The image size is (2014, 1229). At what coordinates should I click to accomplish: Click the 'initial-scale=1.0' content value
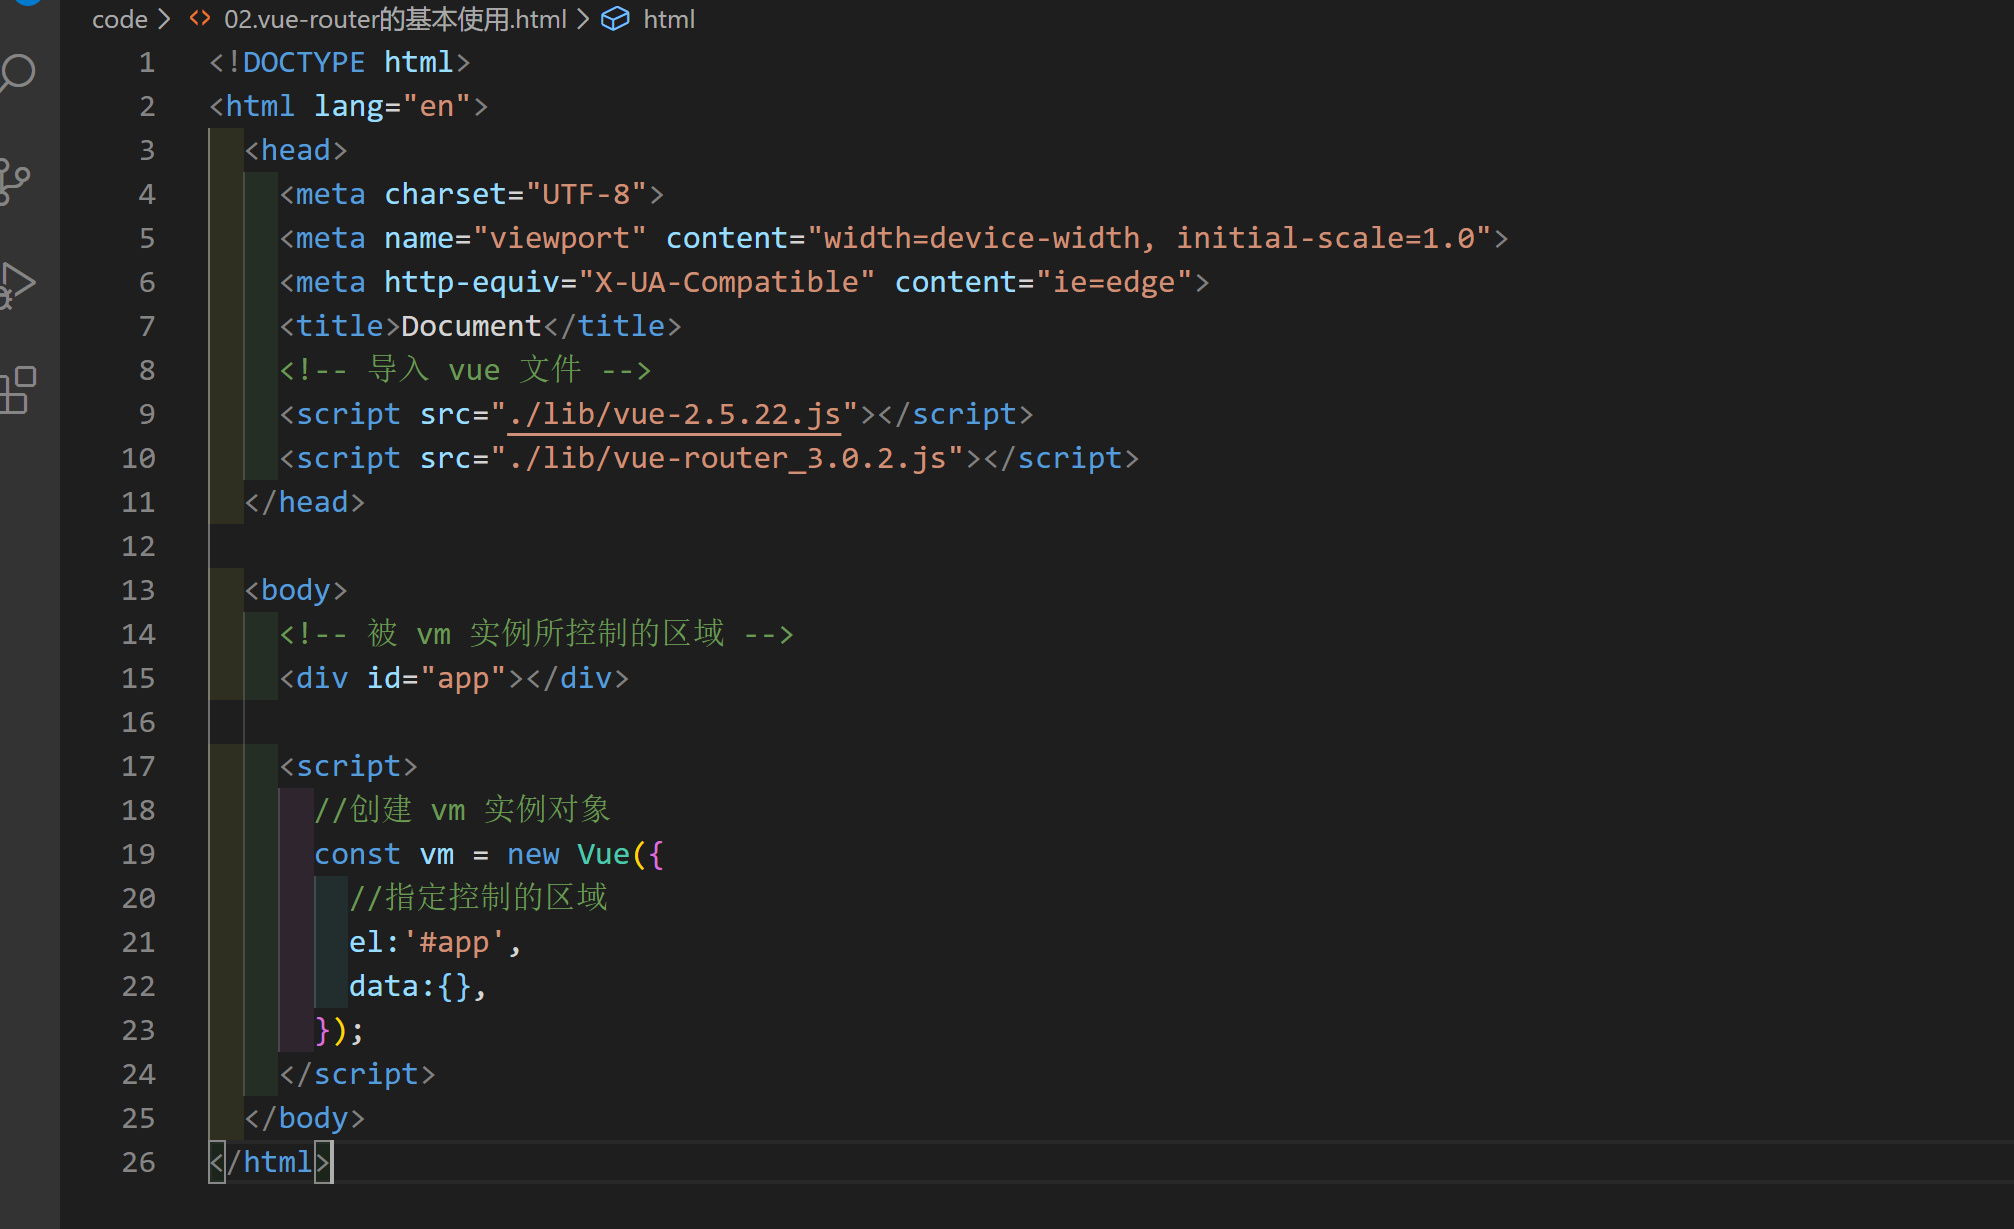[1325, 238]
